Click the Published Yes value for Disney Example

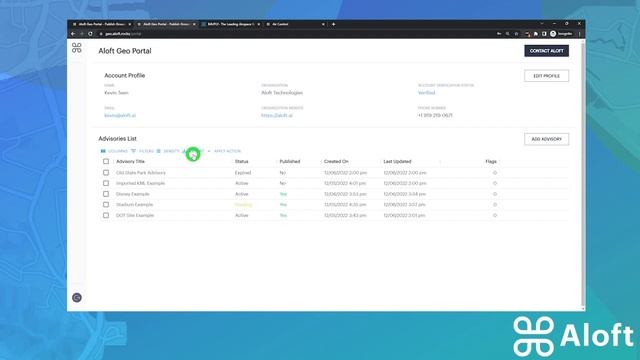pos(283,194)
